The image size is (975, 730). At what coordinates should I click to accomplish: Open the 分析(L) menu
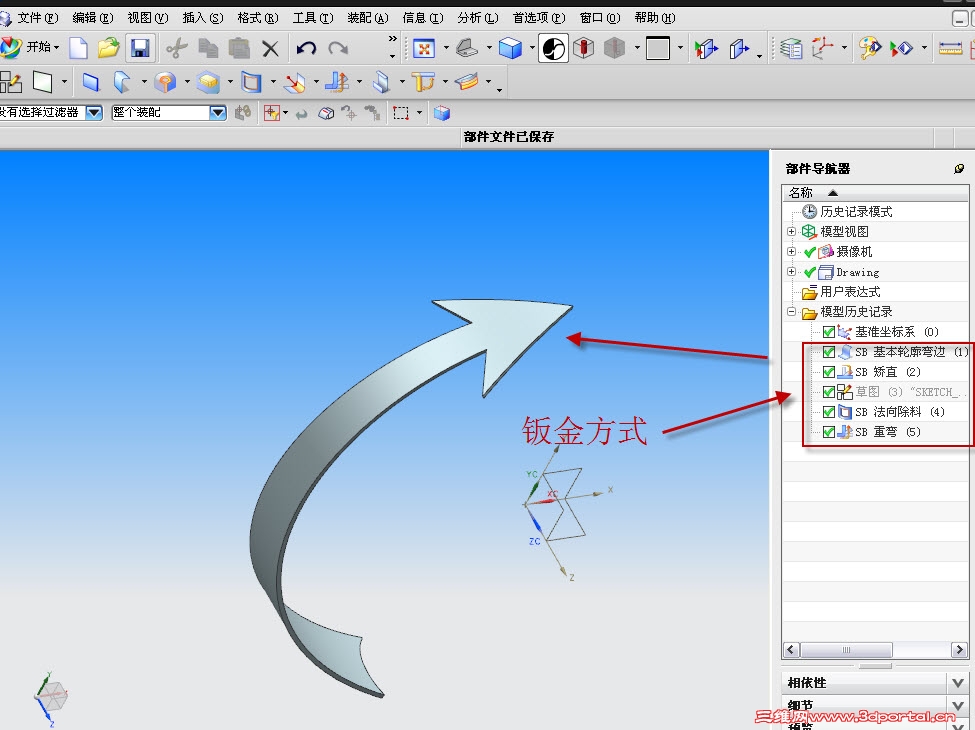(478, 18)
